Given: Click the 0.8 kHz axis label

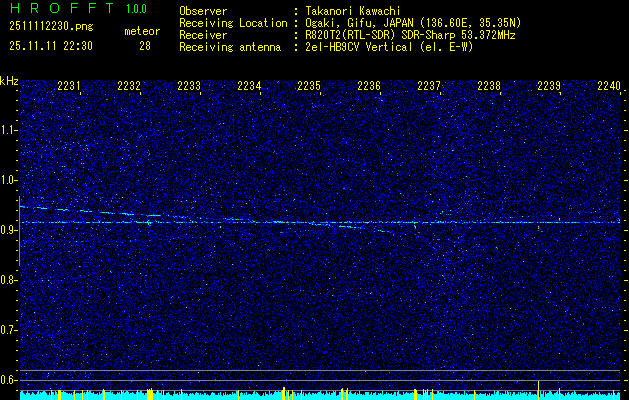Looking at the screenshot, I should 8,280.
